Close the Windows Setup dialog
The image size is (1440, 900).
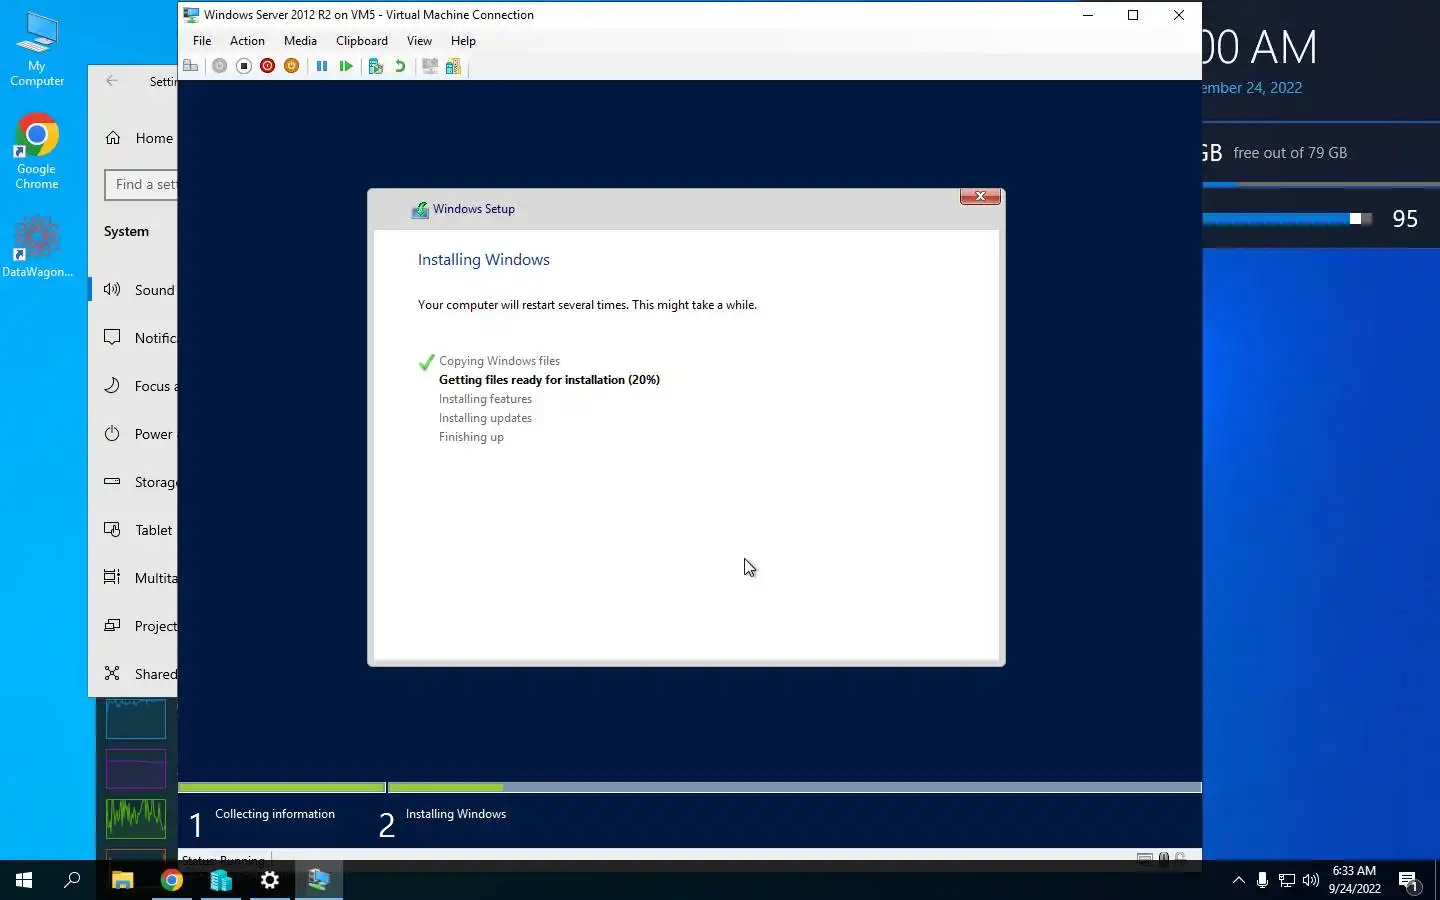pyautogui.click(x=980, y=196)
